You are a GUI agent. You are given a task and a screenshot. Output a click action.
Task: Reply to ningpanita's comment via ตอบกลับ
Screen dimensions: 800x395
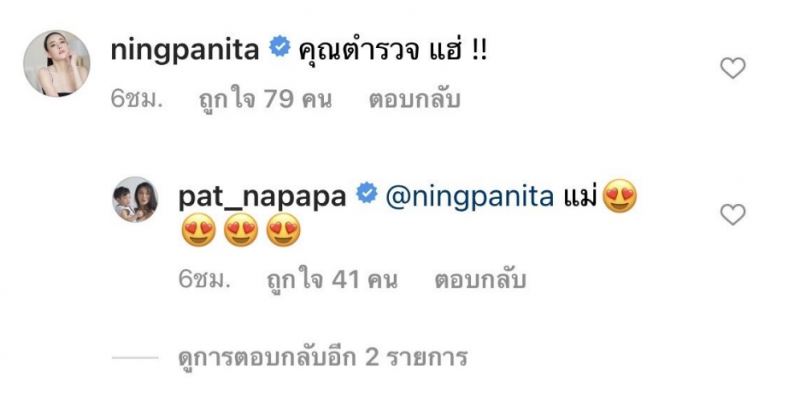coord(414,101)
